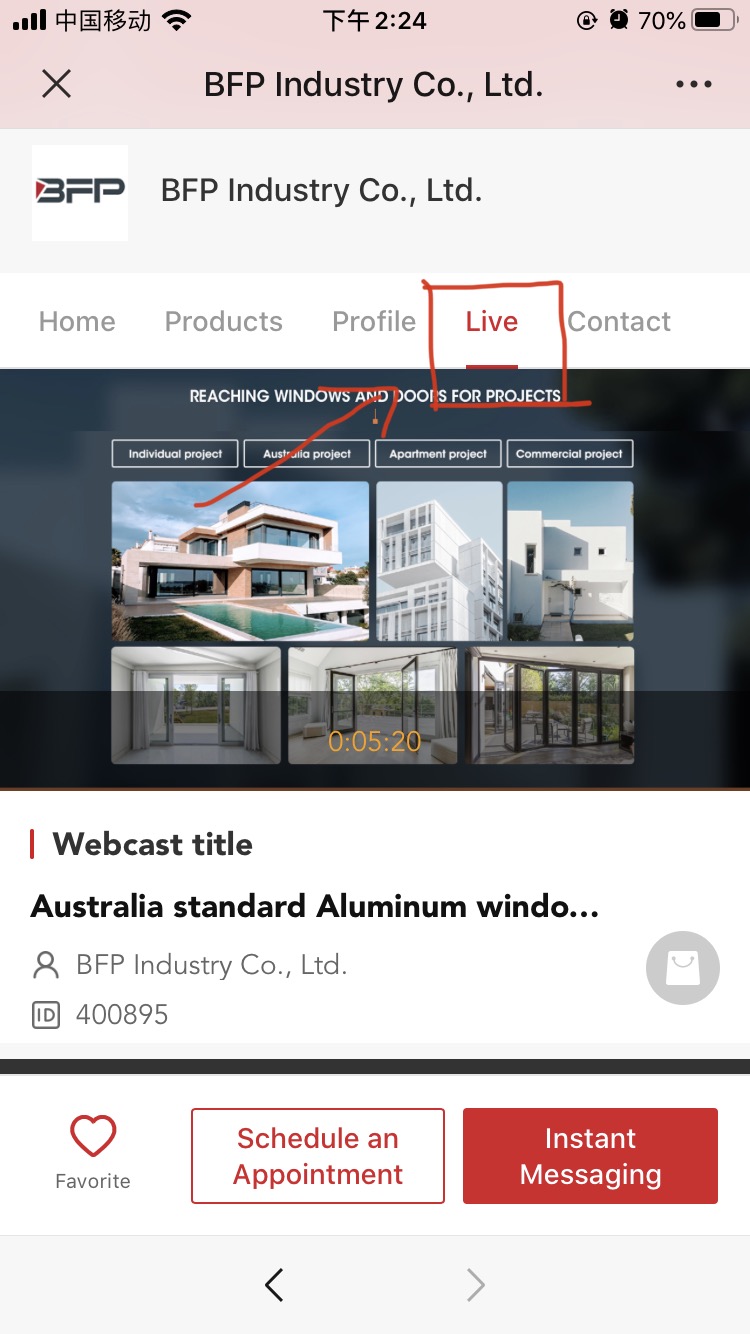This screenshot has width=750, height=1334.
Task: Tap the BFP Industry Co., Ltd. presenter name
Action: (x=212, y=965)
